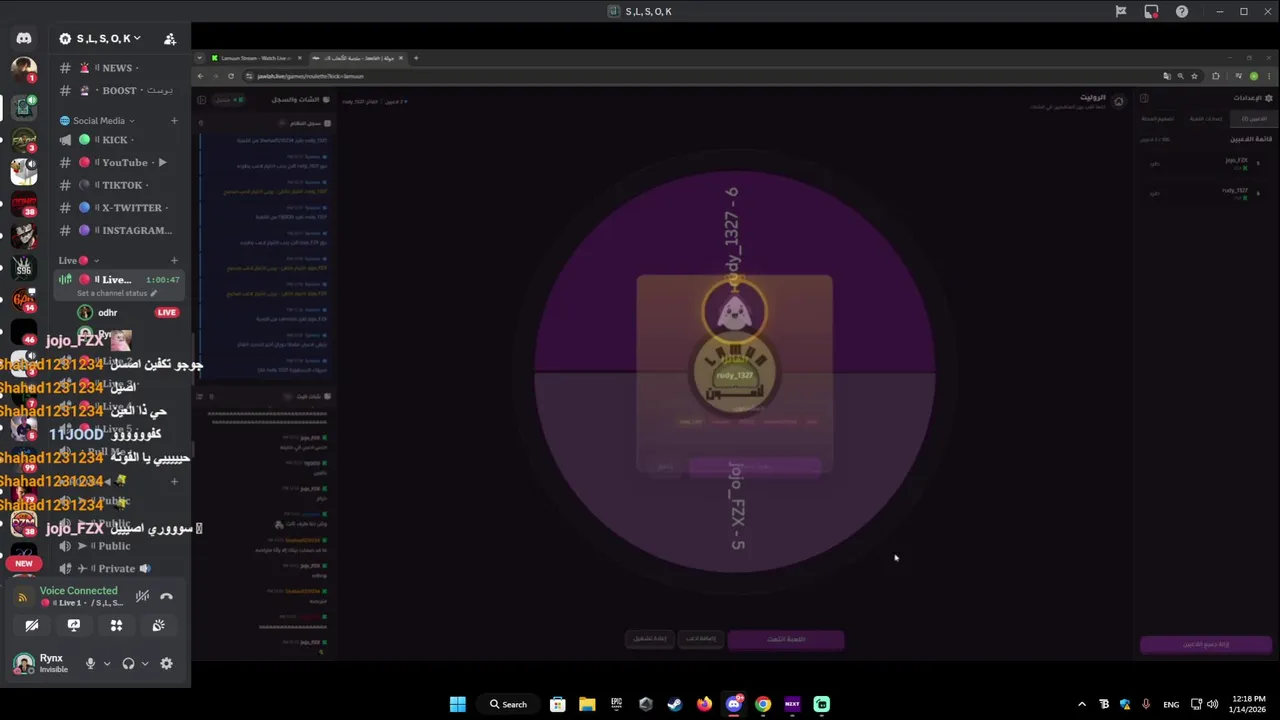Join the Public voice channel above Private
Image resolution: width=1280 pixels, height=720 pixels.
click(117, 546)
